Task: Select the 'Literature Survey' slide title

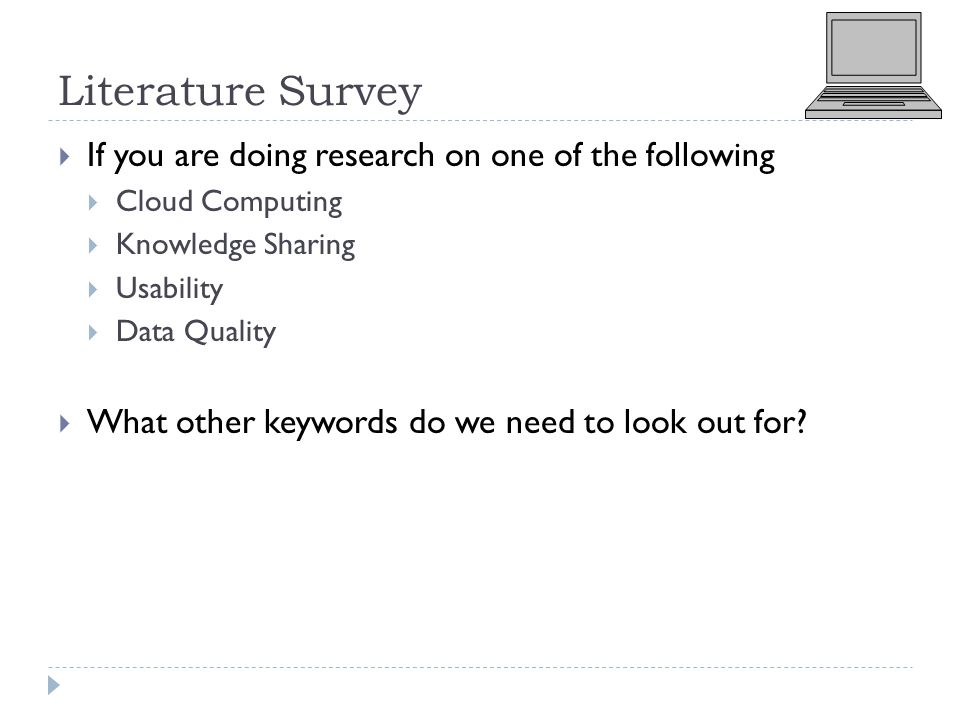Action: [240, 92]
